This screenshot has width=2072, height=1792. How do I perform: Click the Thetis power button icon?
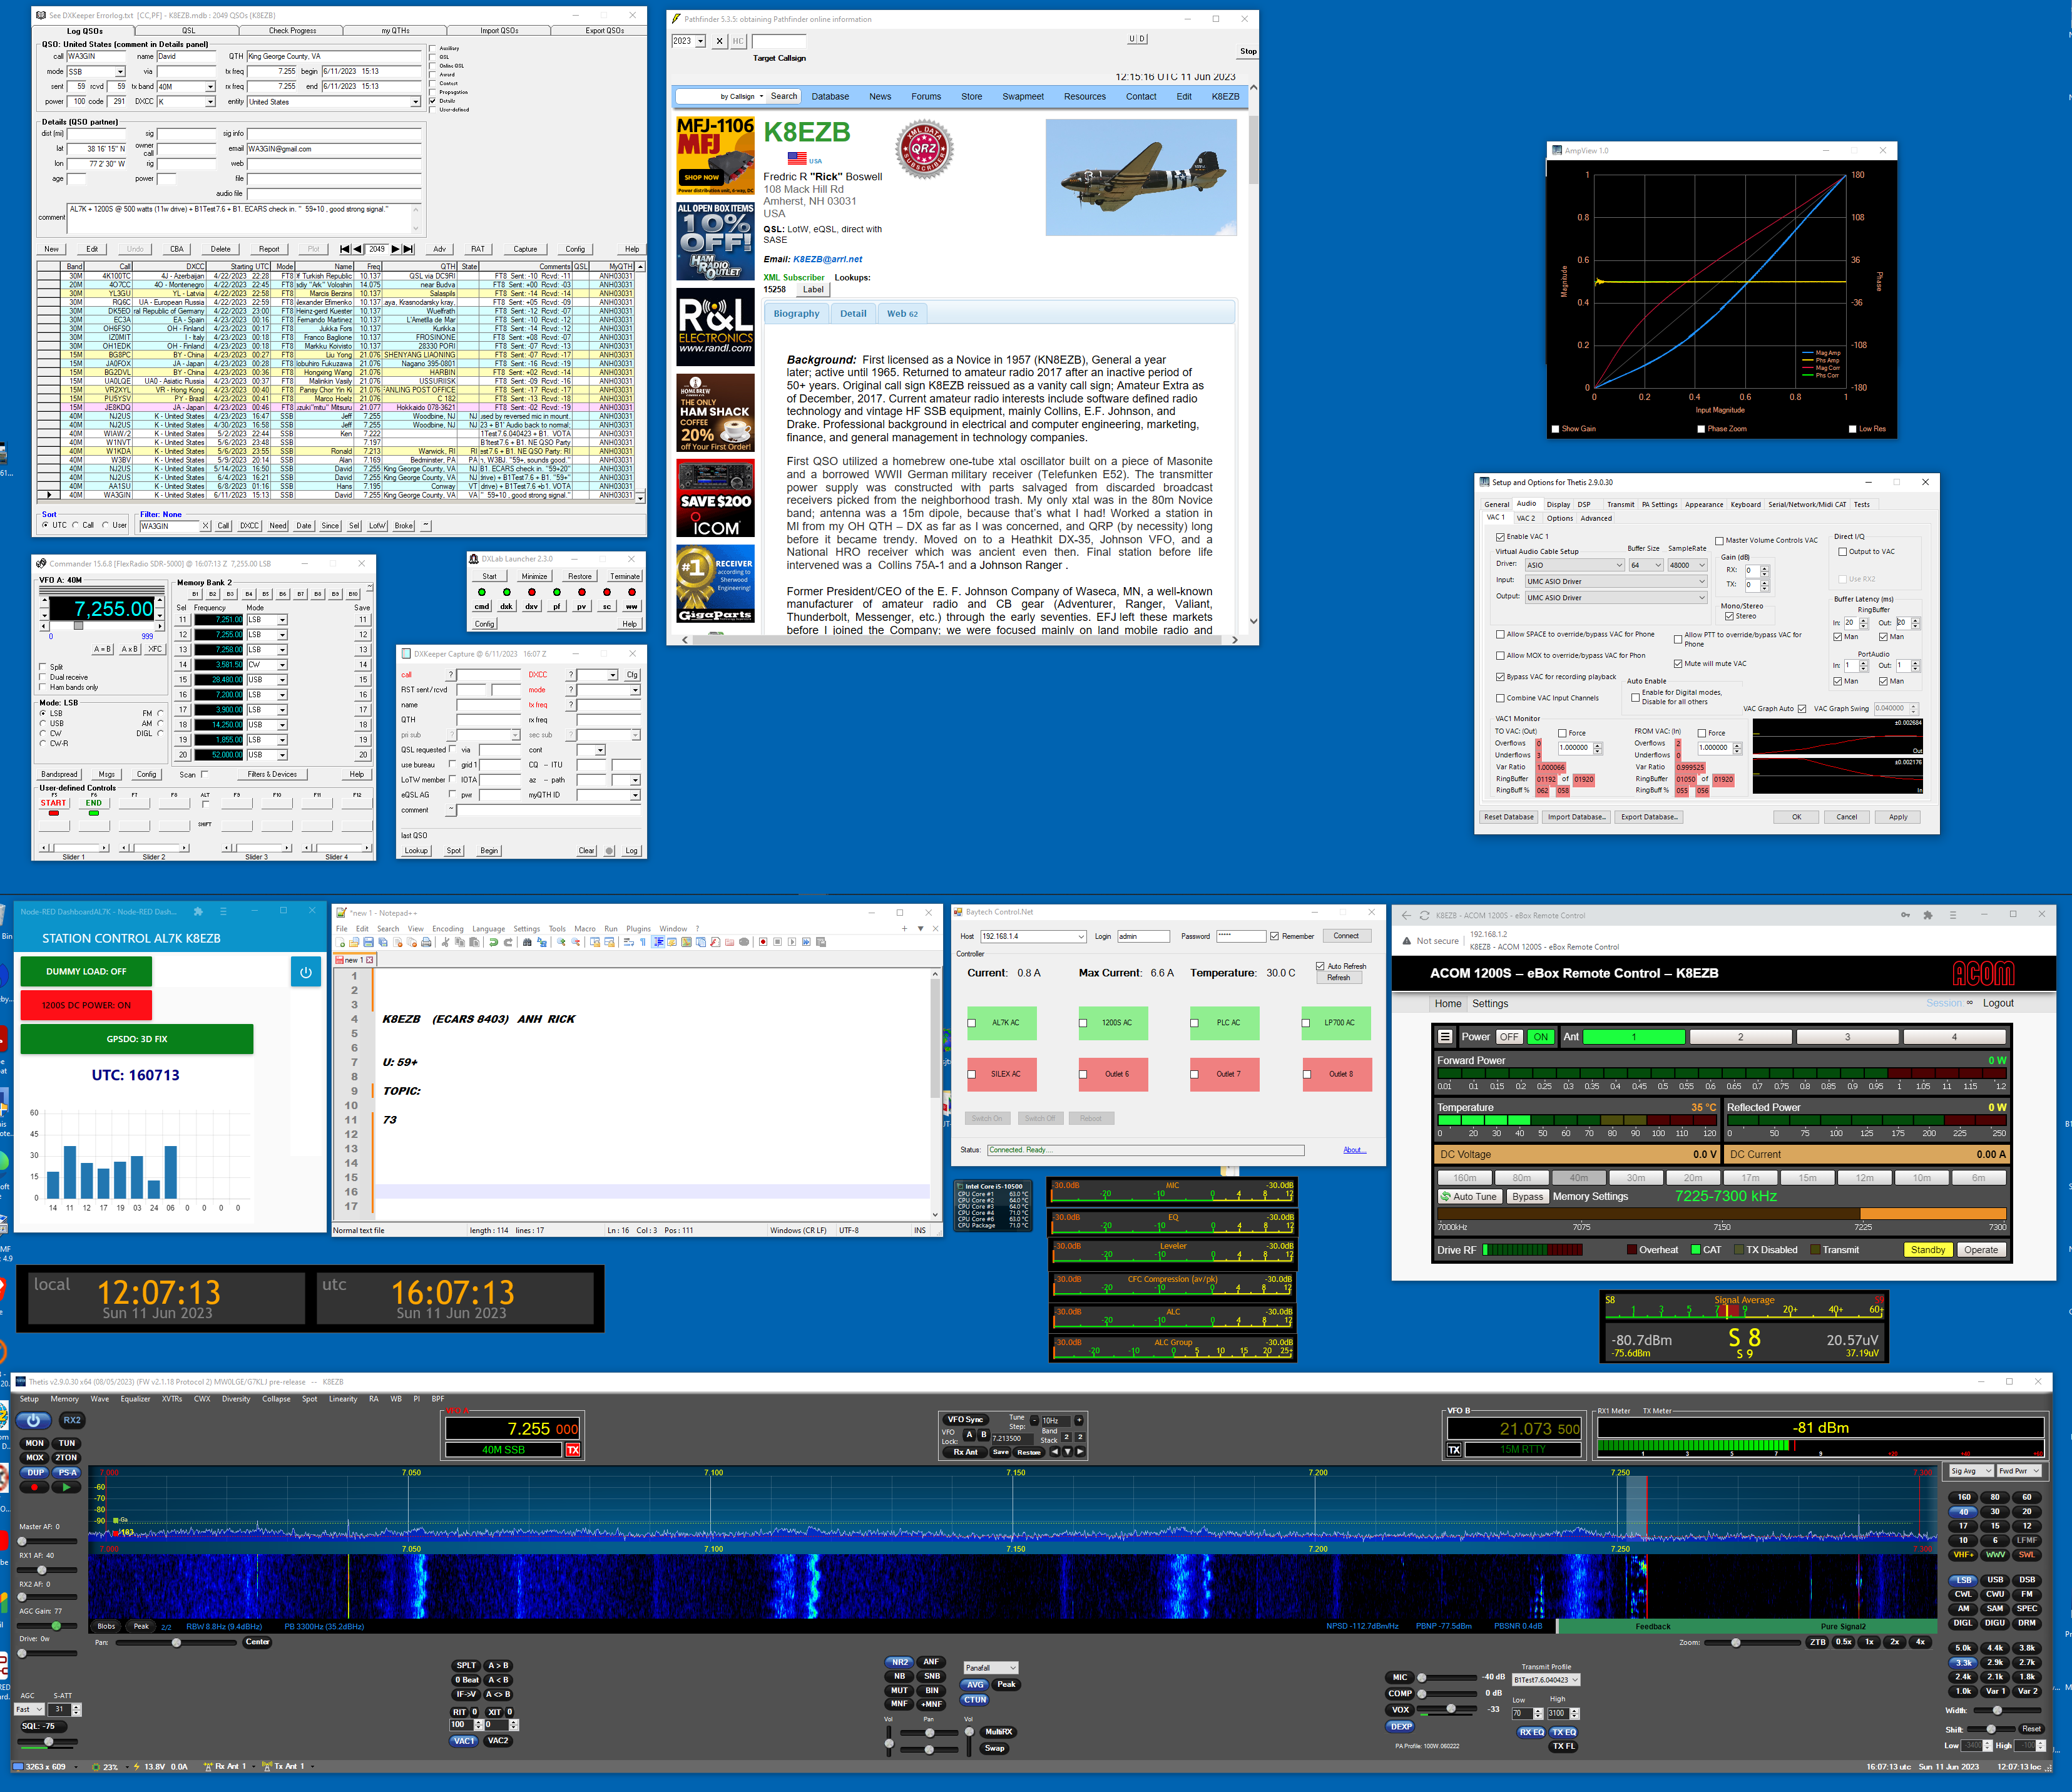33,1420
